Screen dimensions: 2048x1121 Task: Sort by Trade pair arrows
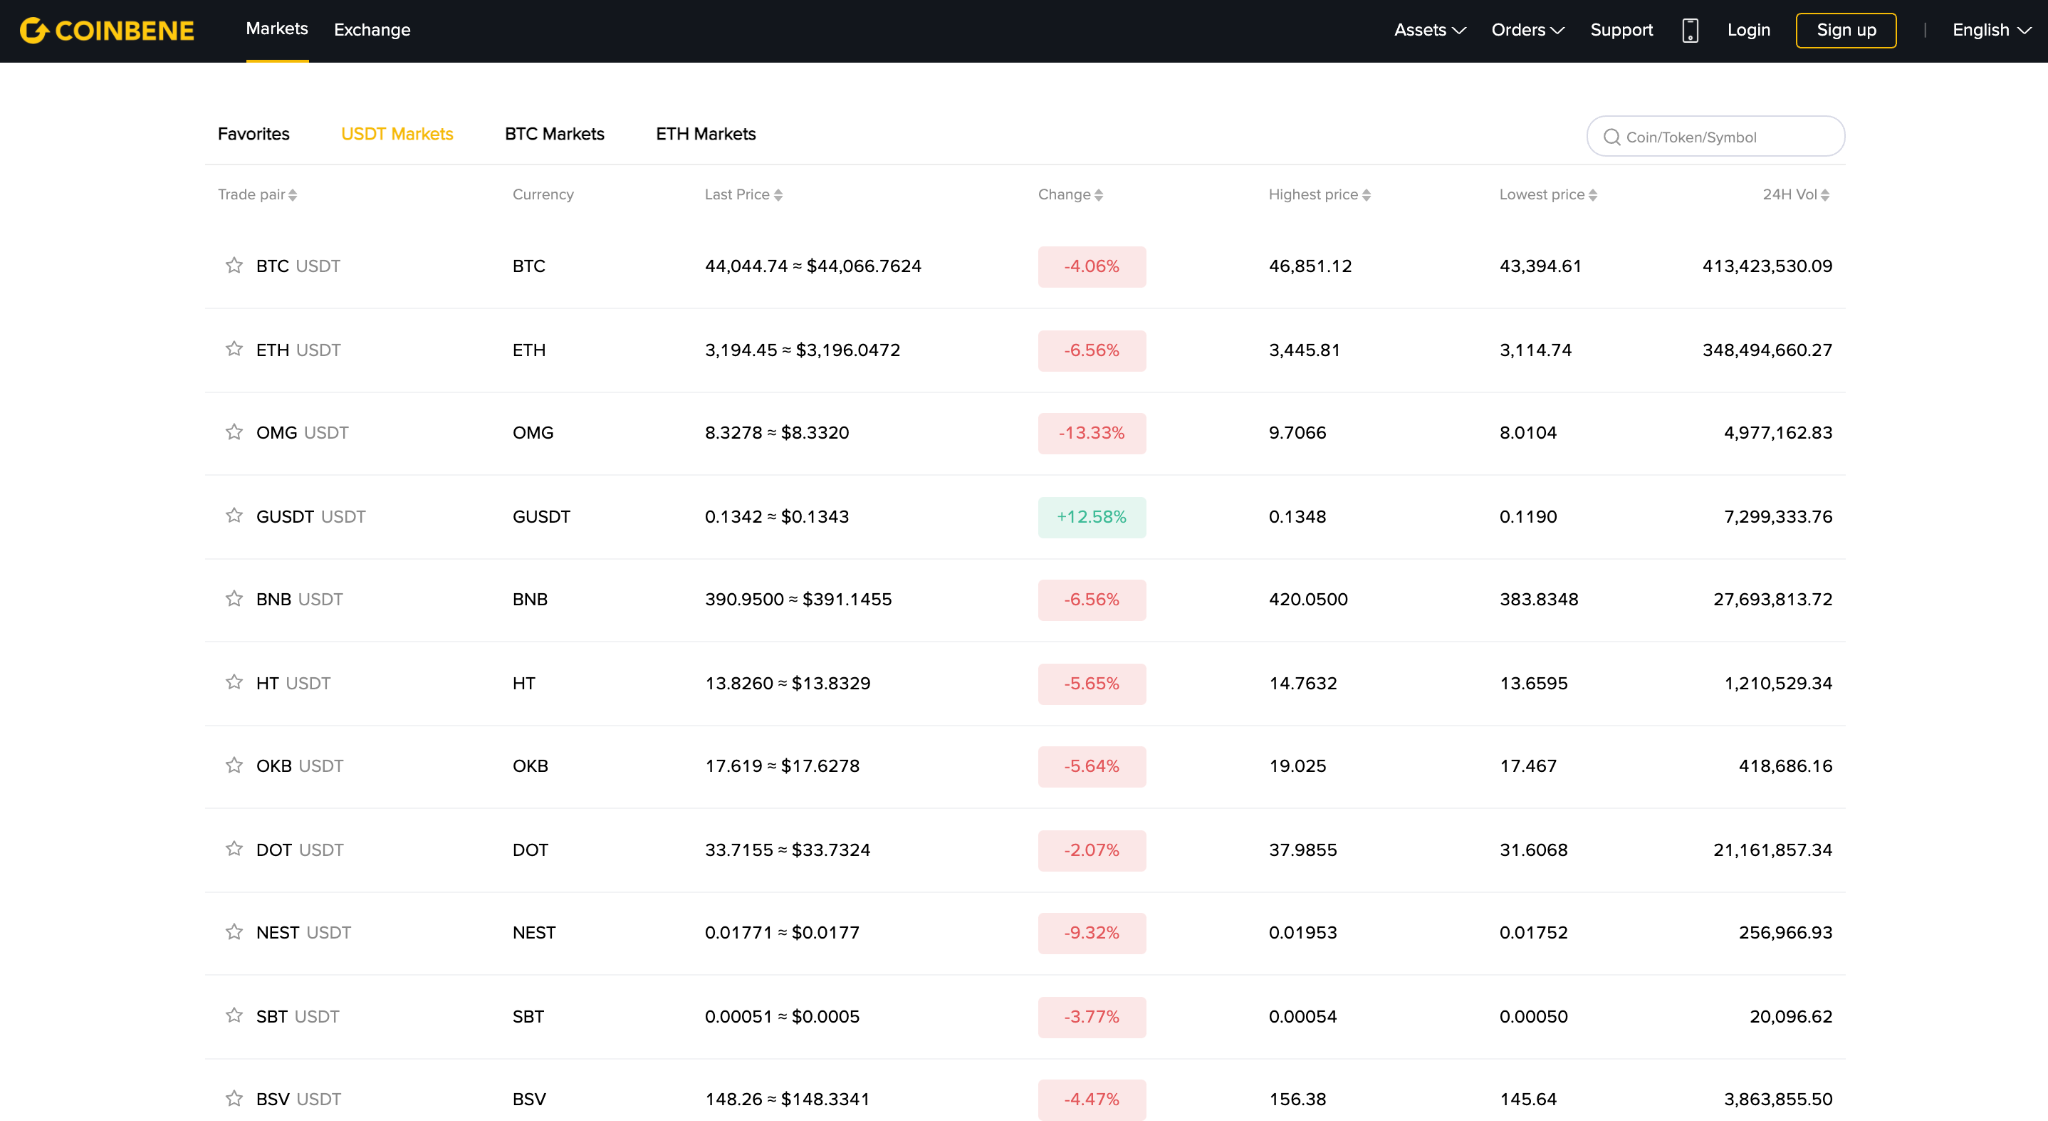point(293,195)
